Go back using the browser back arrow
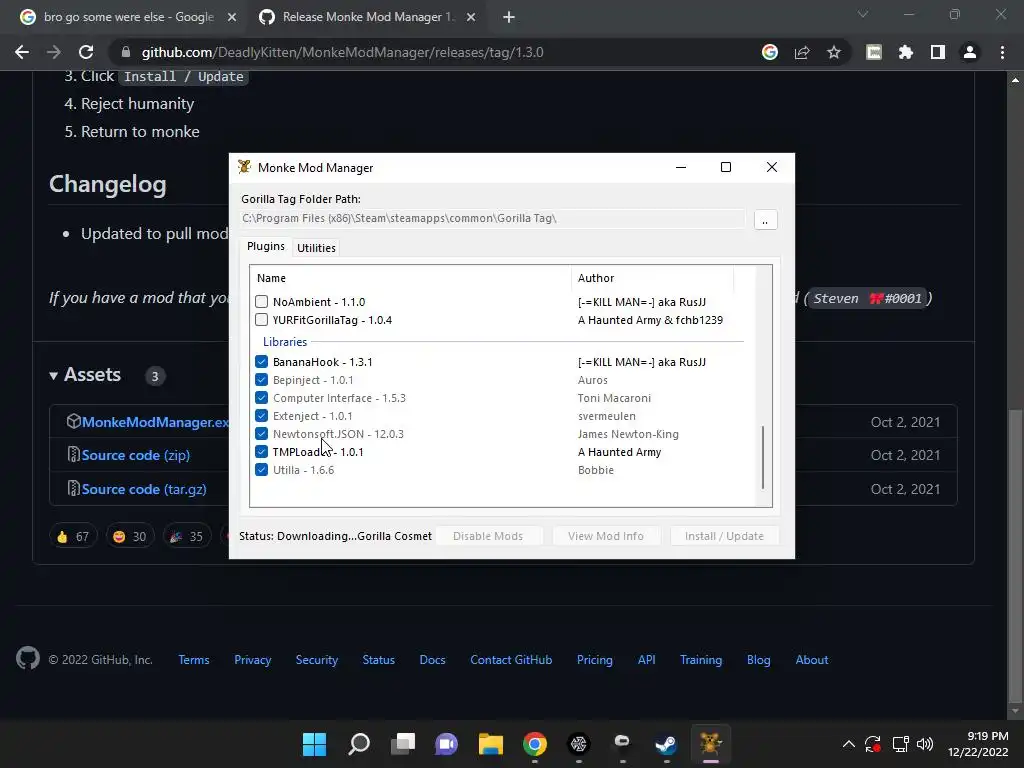This screenshot has height=768, width=1024. (22, 52)
